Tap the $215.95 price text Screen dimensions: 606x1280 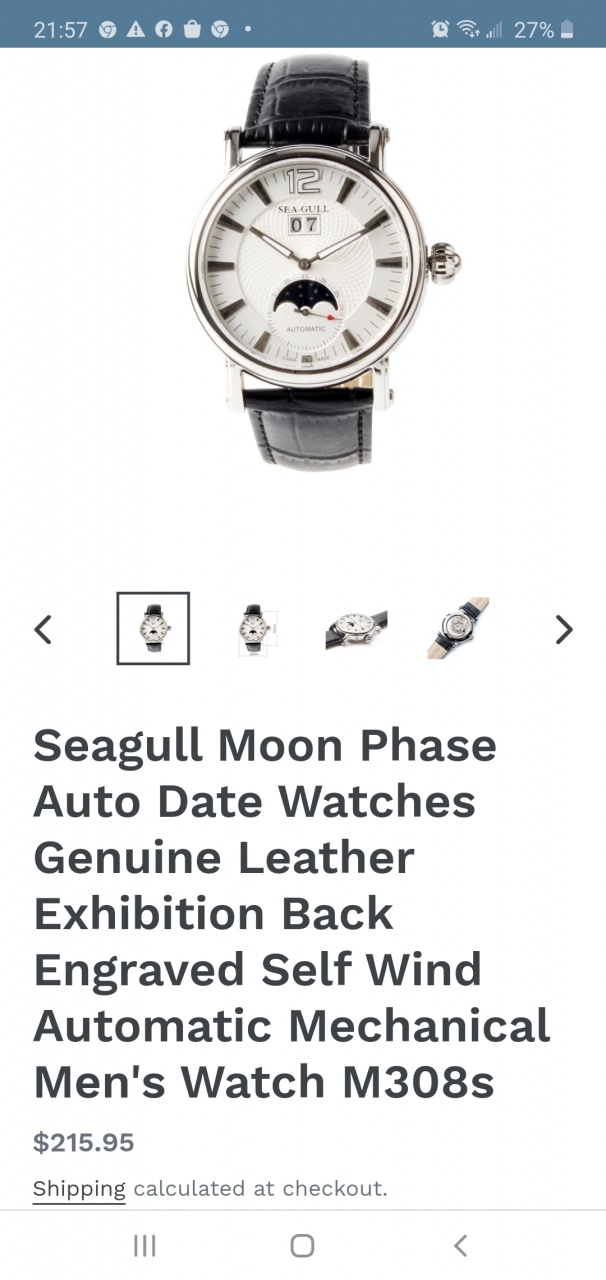84,1142
